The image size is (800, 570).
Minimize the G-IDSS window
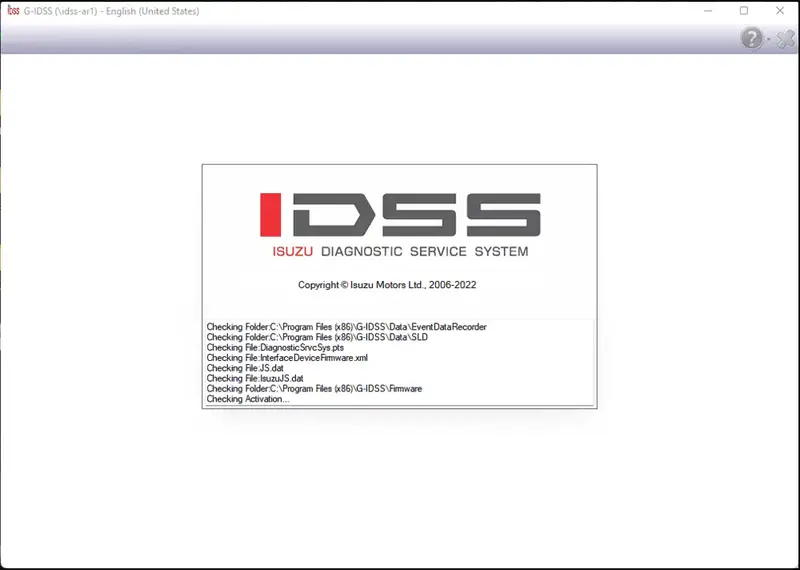point(708,11)
